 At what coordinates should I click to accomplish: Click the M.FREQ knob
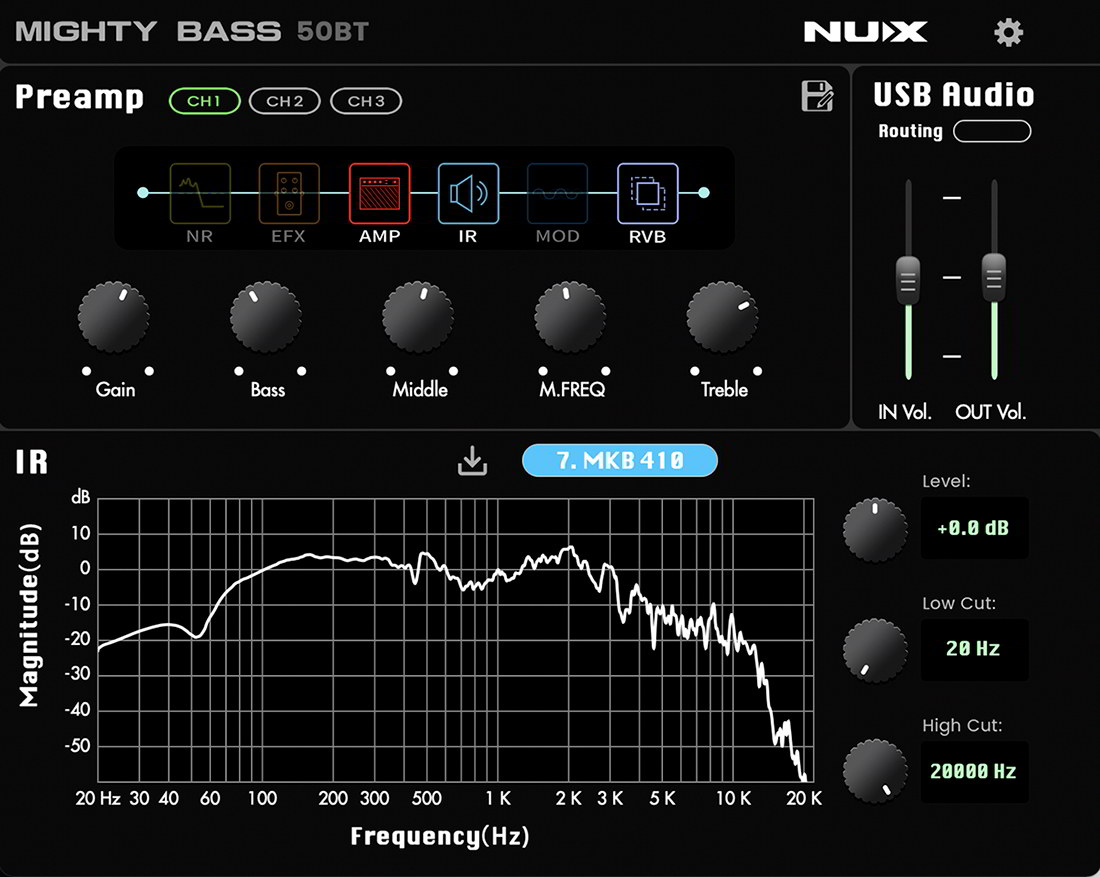click(570, 317)
